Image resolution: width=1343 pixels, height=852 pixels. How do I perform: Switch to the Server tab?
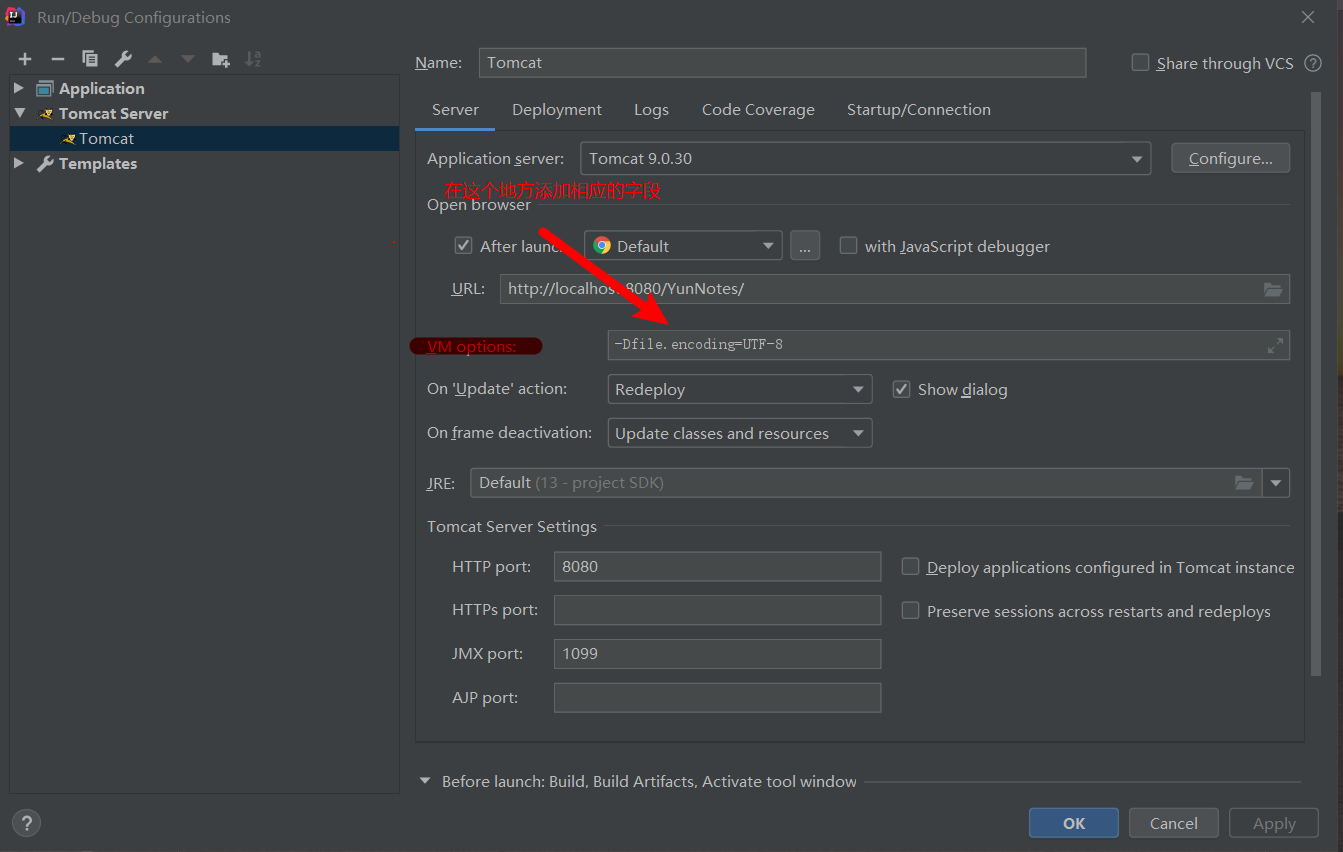[455, 110]
